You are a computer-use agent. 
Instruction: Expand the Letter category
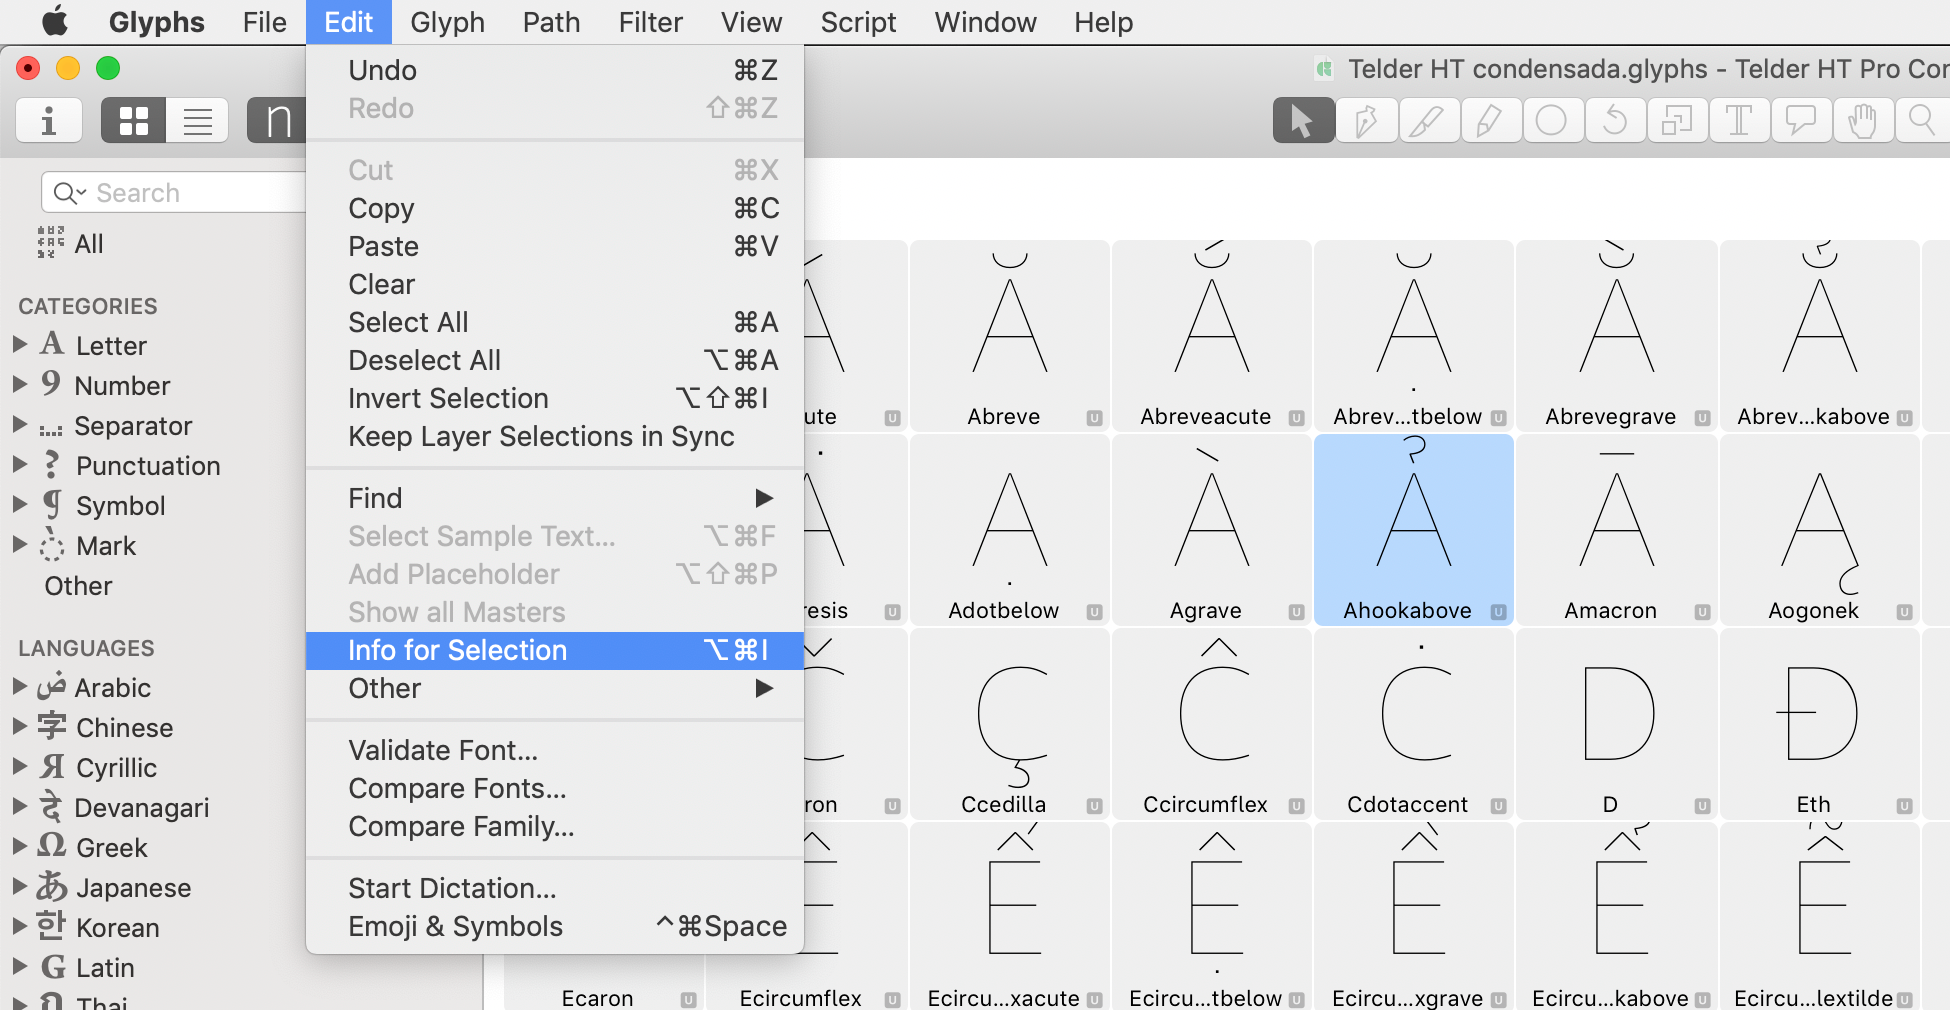19,345
